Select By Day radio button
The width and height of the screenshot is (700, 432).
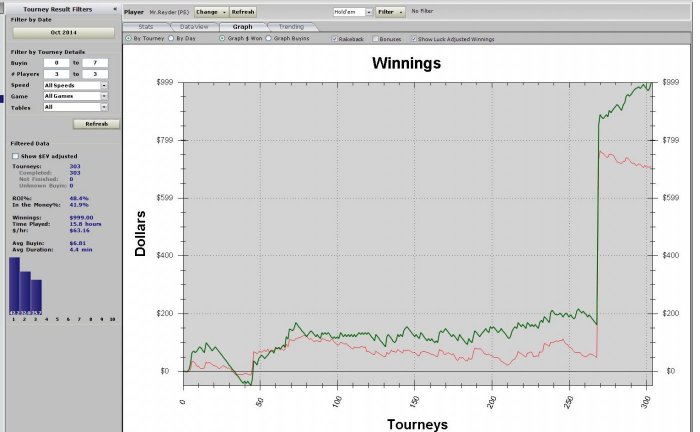[x=171, y=38]
